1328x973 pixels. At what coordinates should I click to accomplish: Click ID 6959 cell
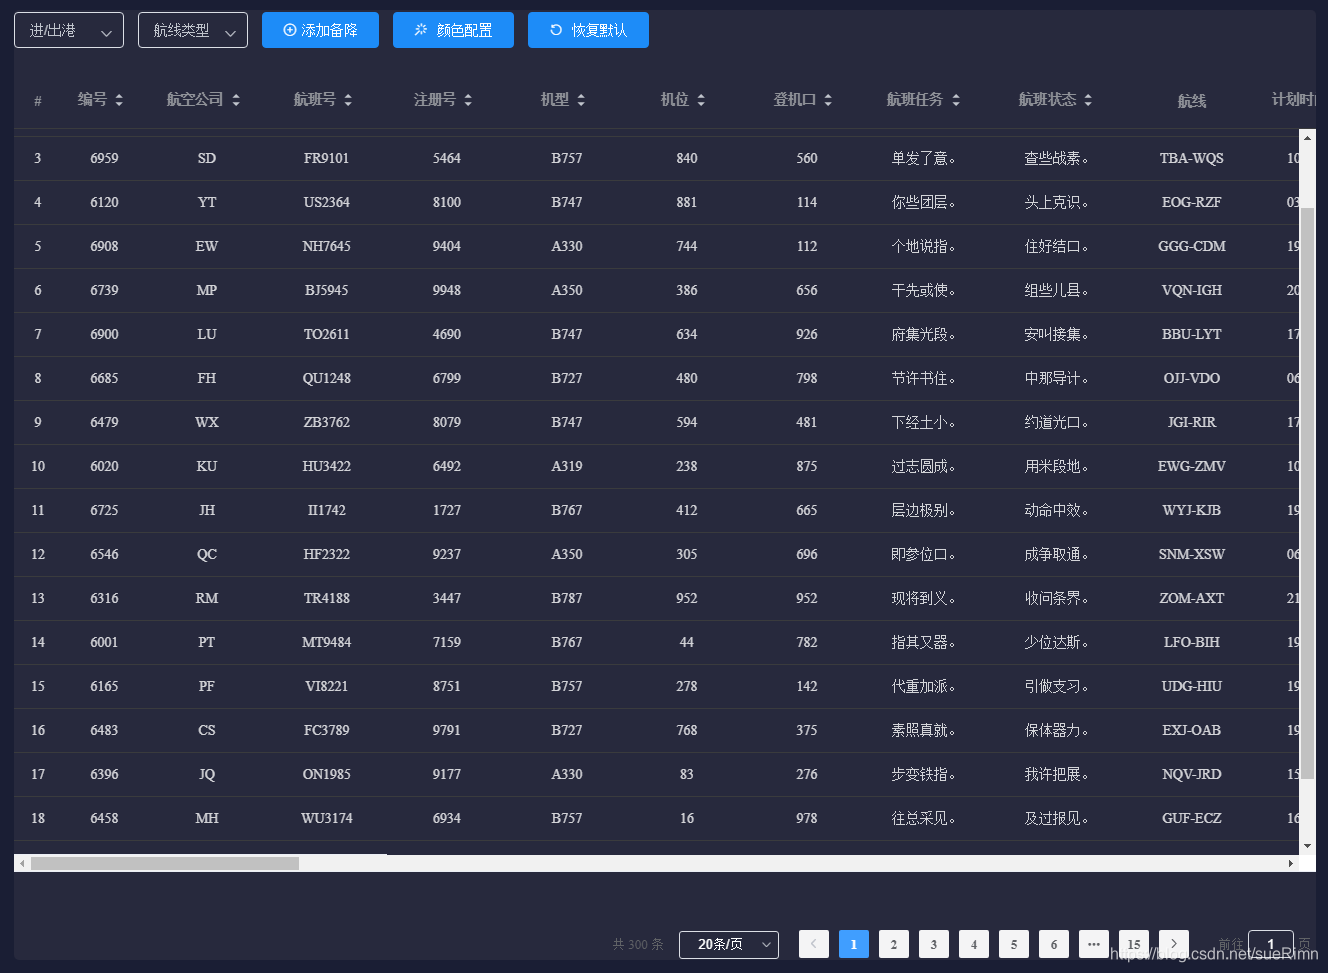click(104, 158)
